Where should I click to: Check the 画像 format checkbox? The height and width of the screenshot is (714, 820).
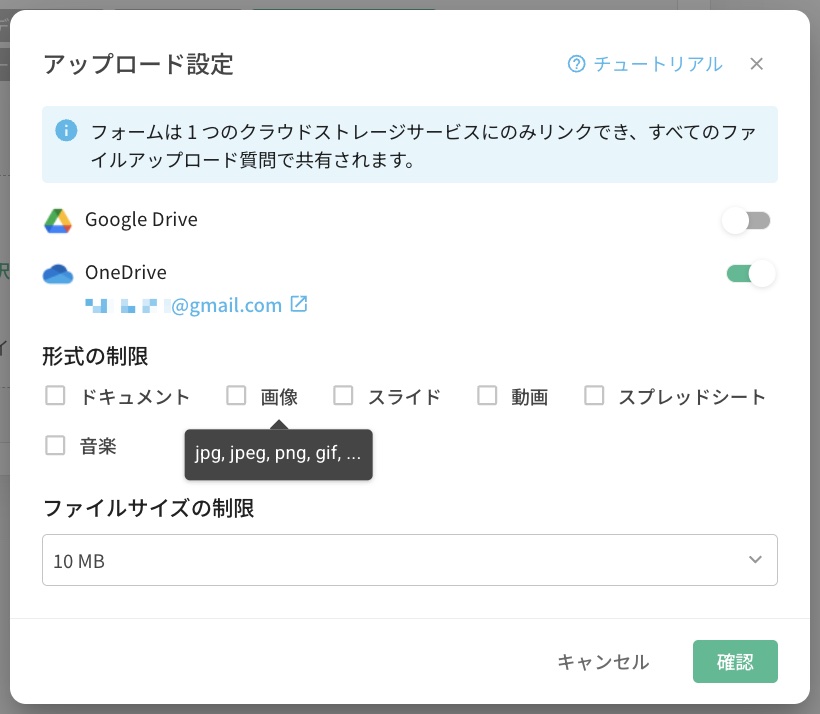click(236, 395)
